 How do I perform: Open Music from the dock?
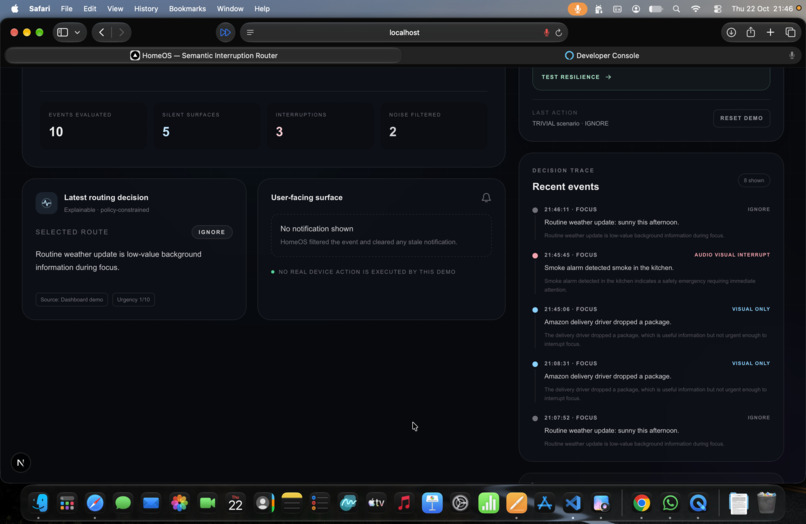404,503
